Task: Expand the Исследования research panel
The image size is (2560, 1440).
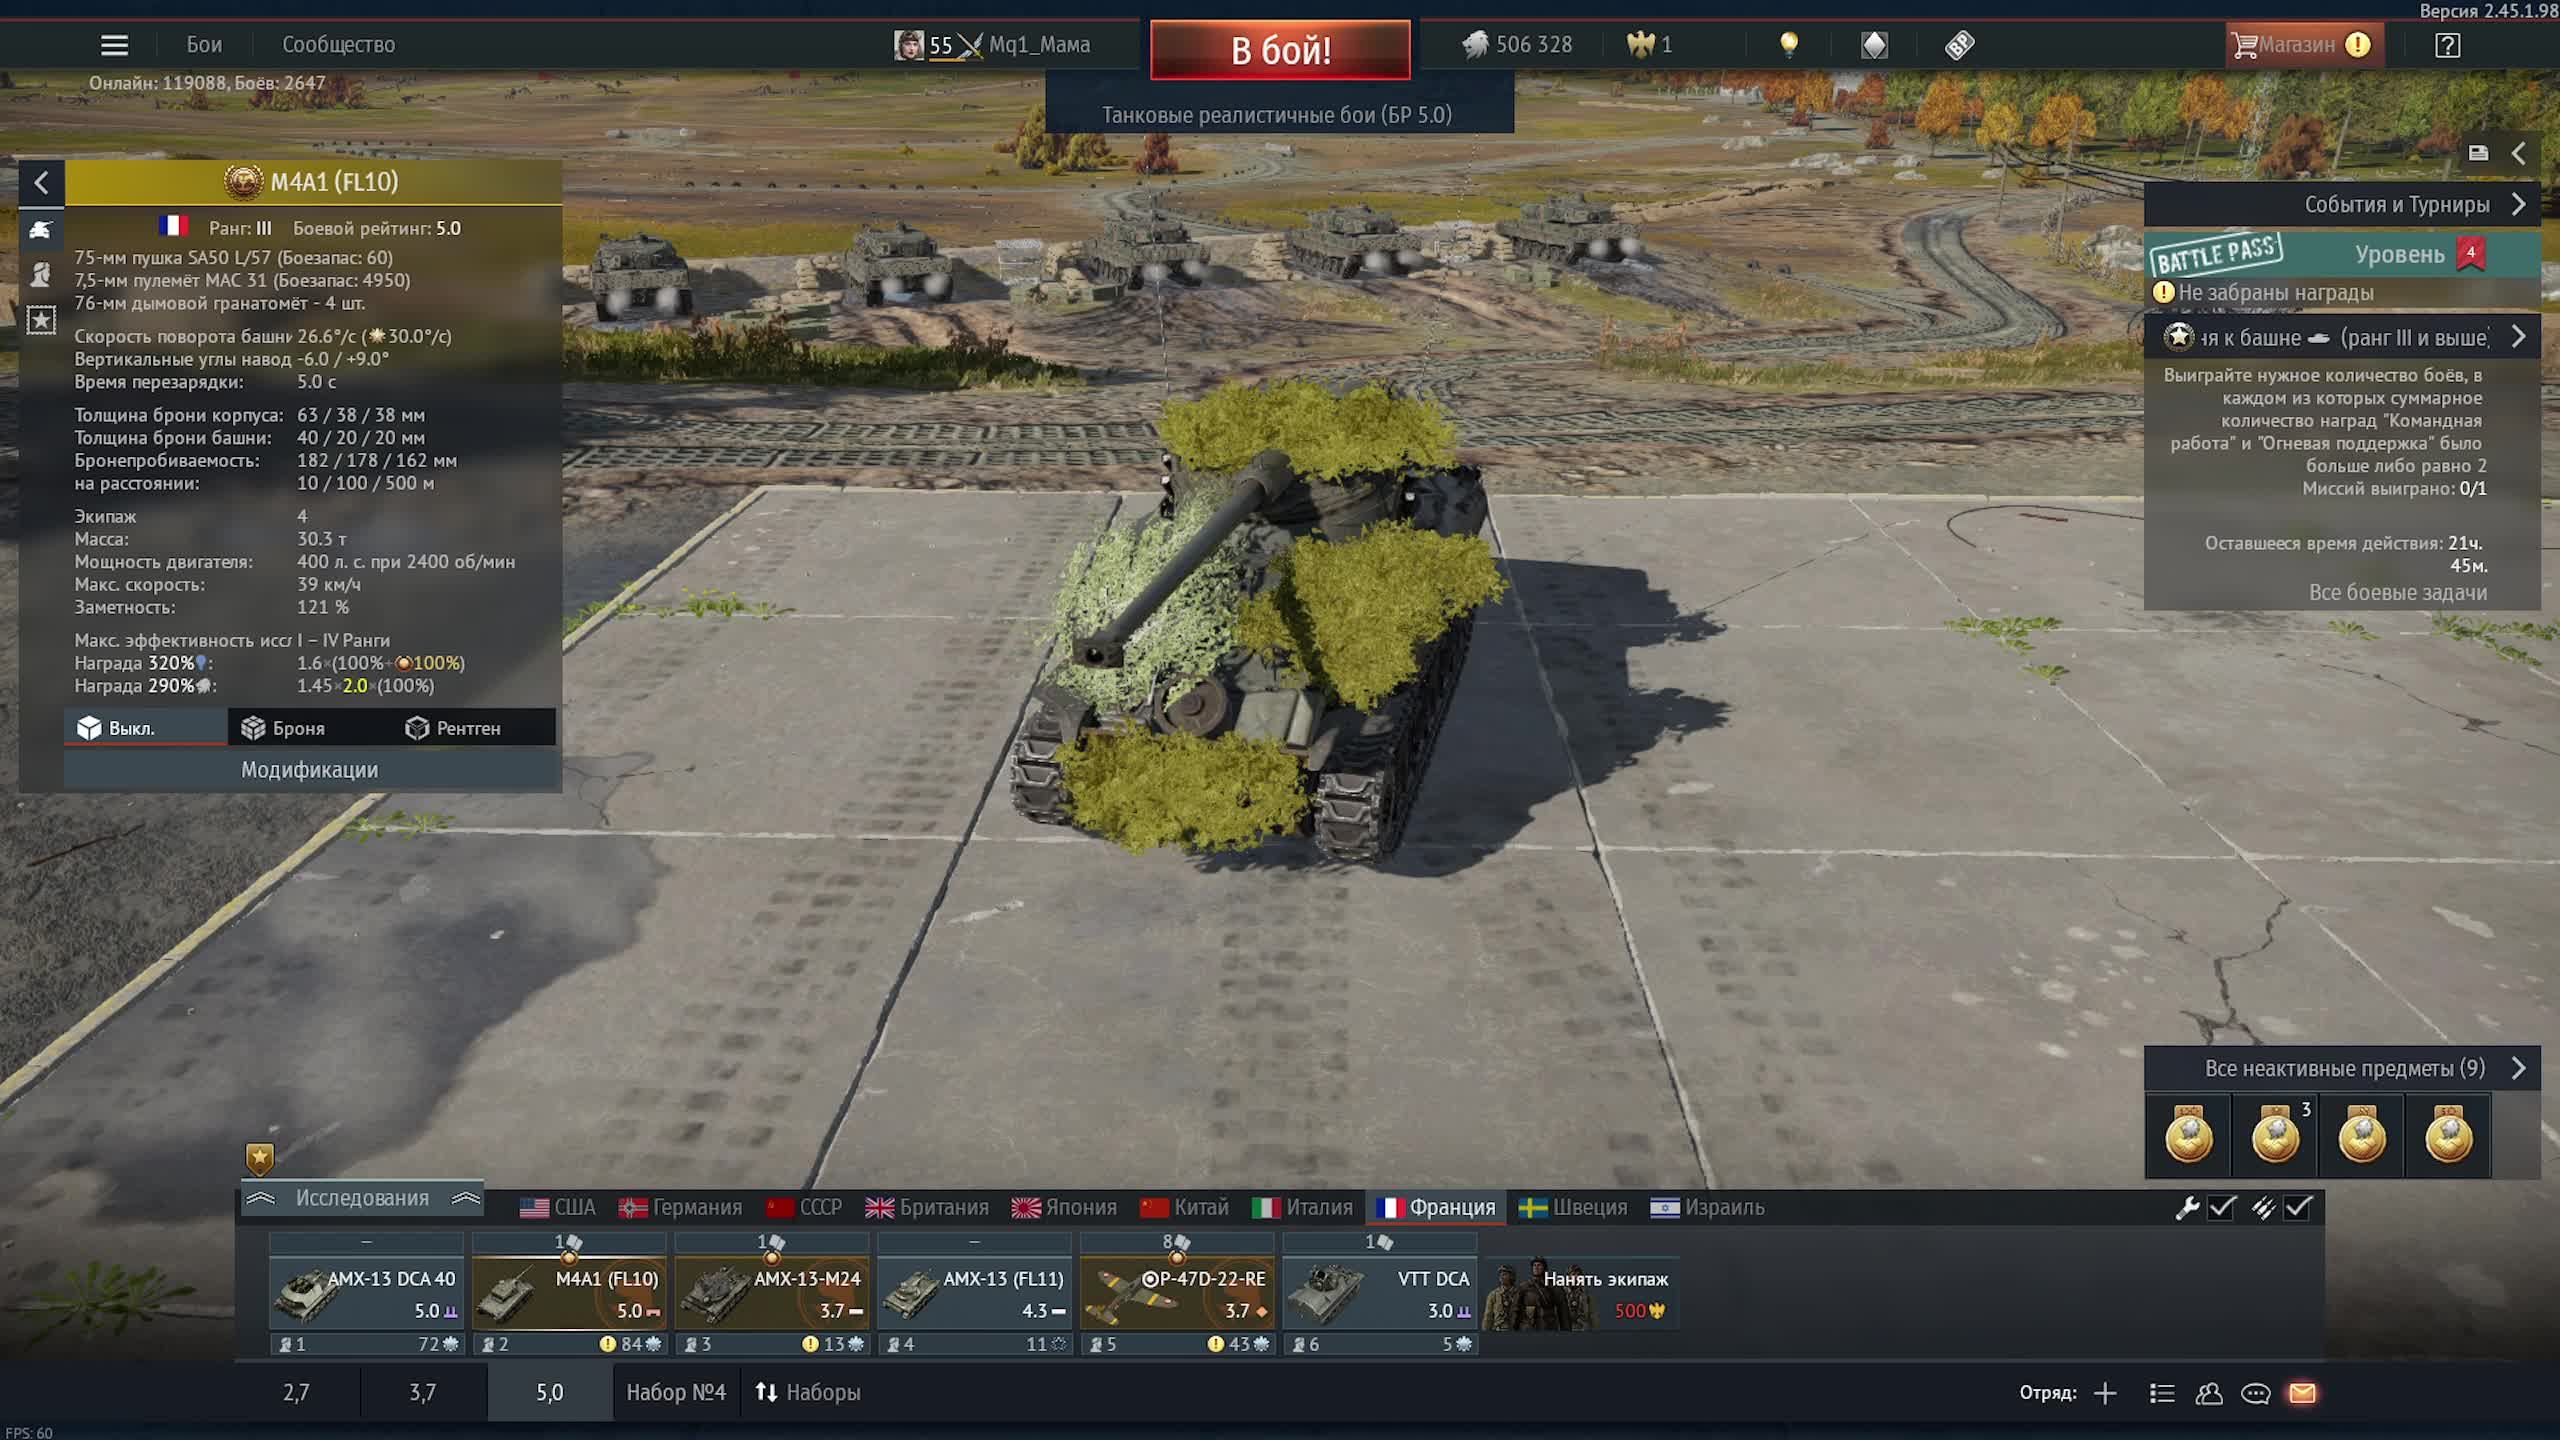Action: point(362,1198)
